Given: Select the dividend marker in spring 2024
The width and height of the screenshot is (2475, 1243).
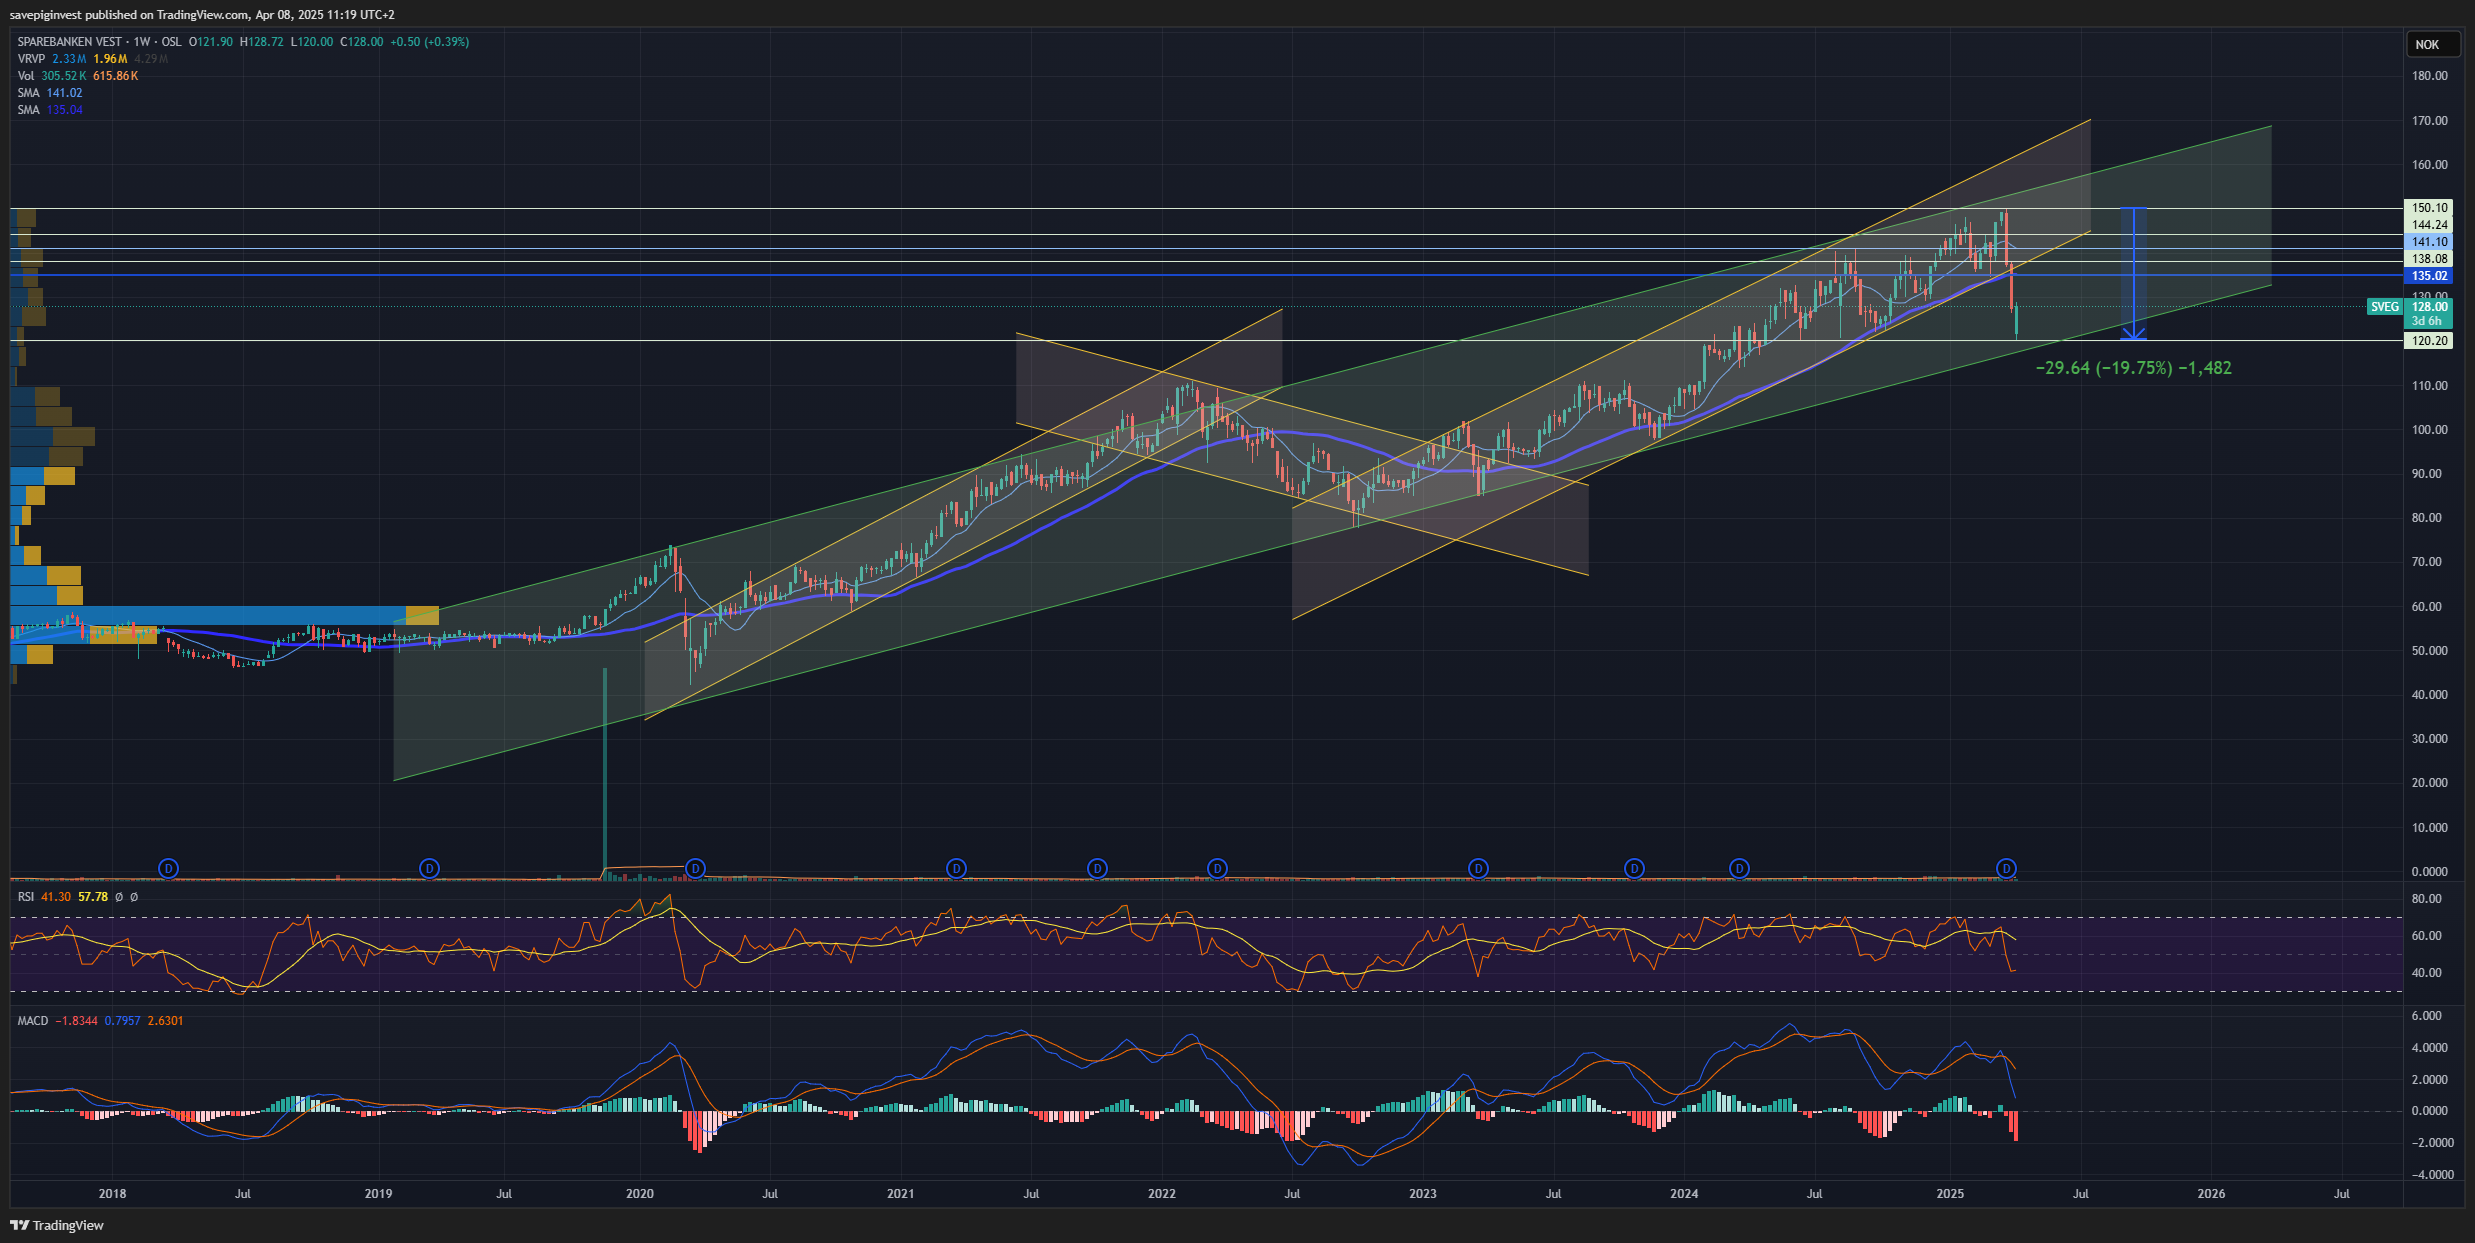Looking at the screenshot, I should pos(1739,868).
